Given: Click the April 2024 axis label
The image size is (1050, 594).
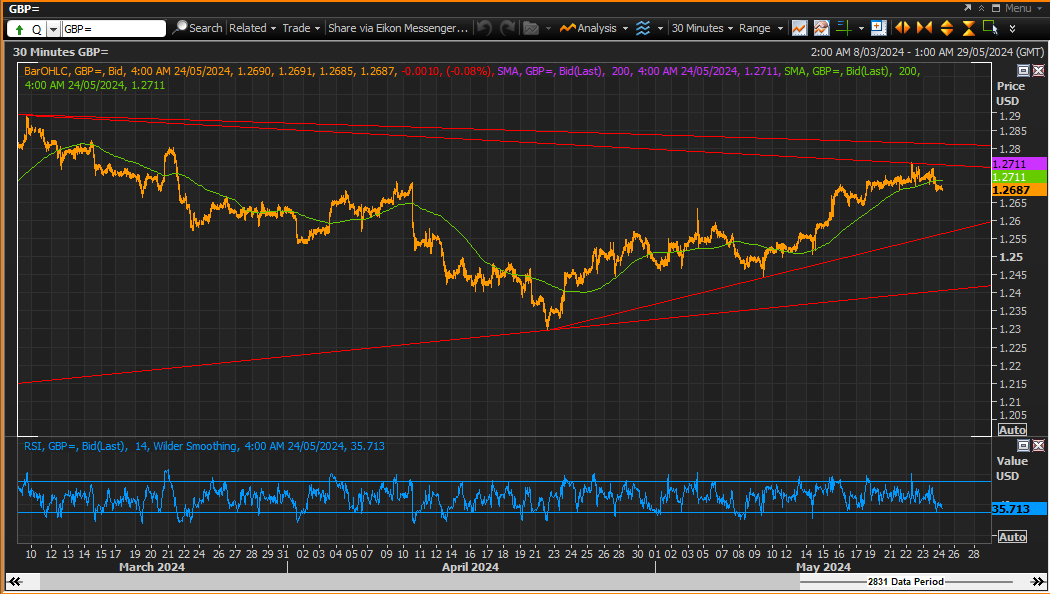Looking at the screenshot, I should [x=470, y=567].
